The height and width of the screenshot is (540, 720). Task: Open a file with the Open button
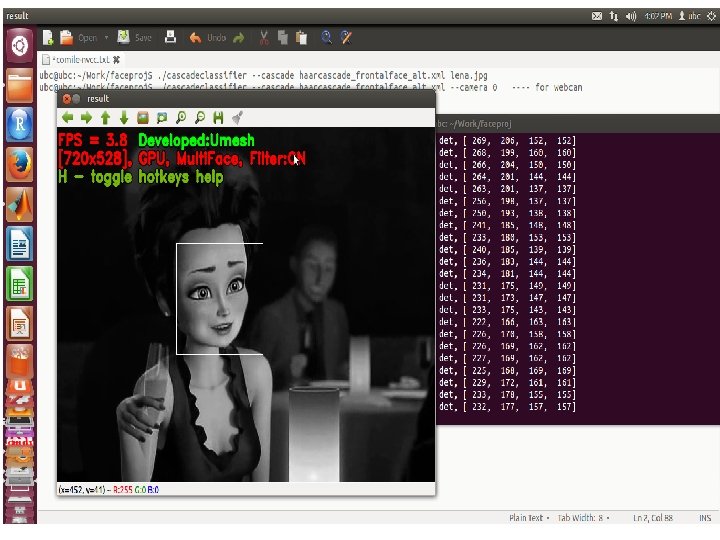pyautogui.click(x=79, y=38)
